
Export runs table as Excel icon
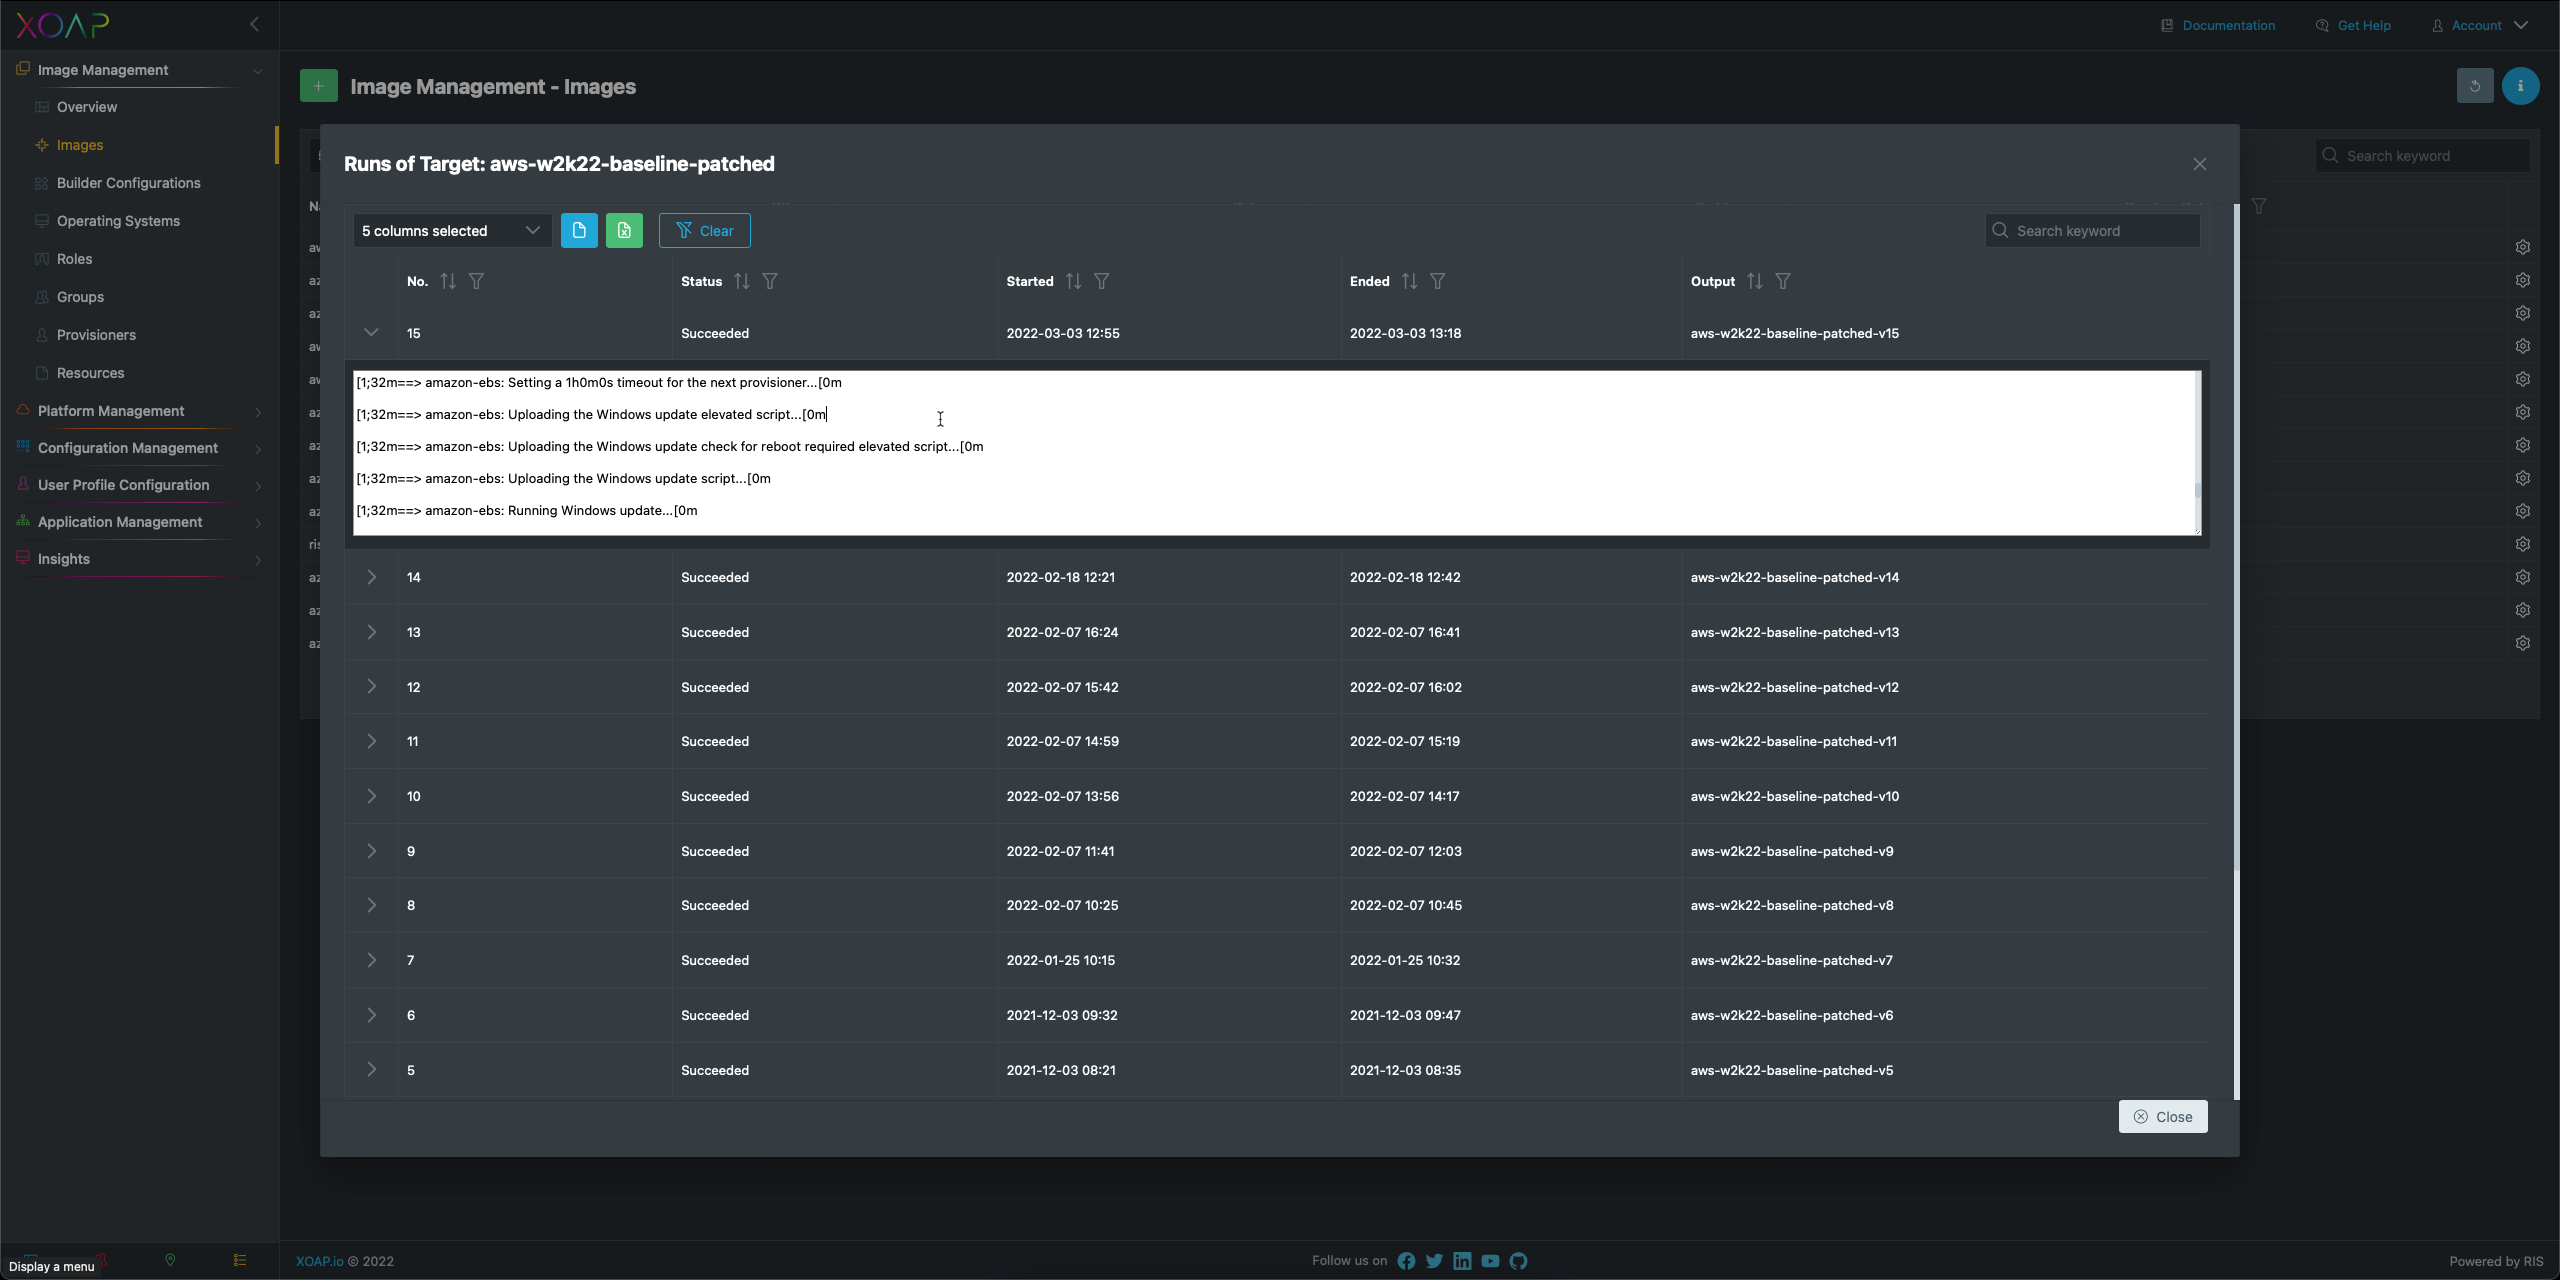pyautogui.click(x=624, y=231)
